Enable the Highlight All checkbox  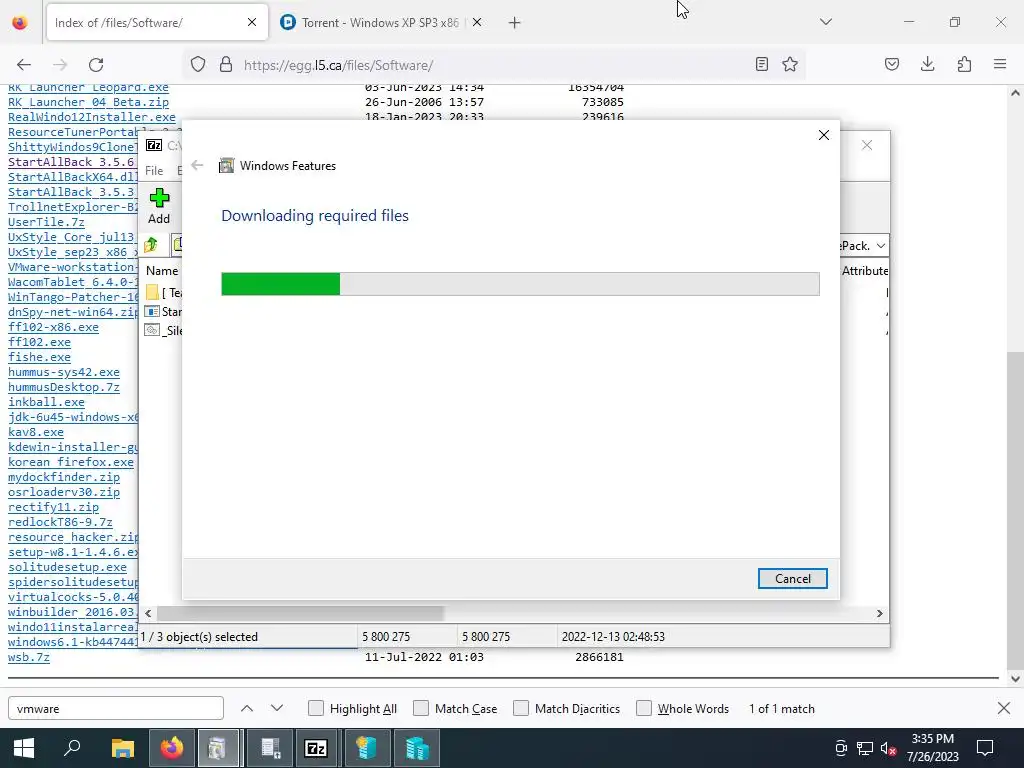316,709
